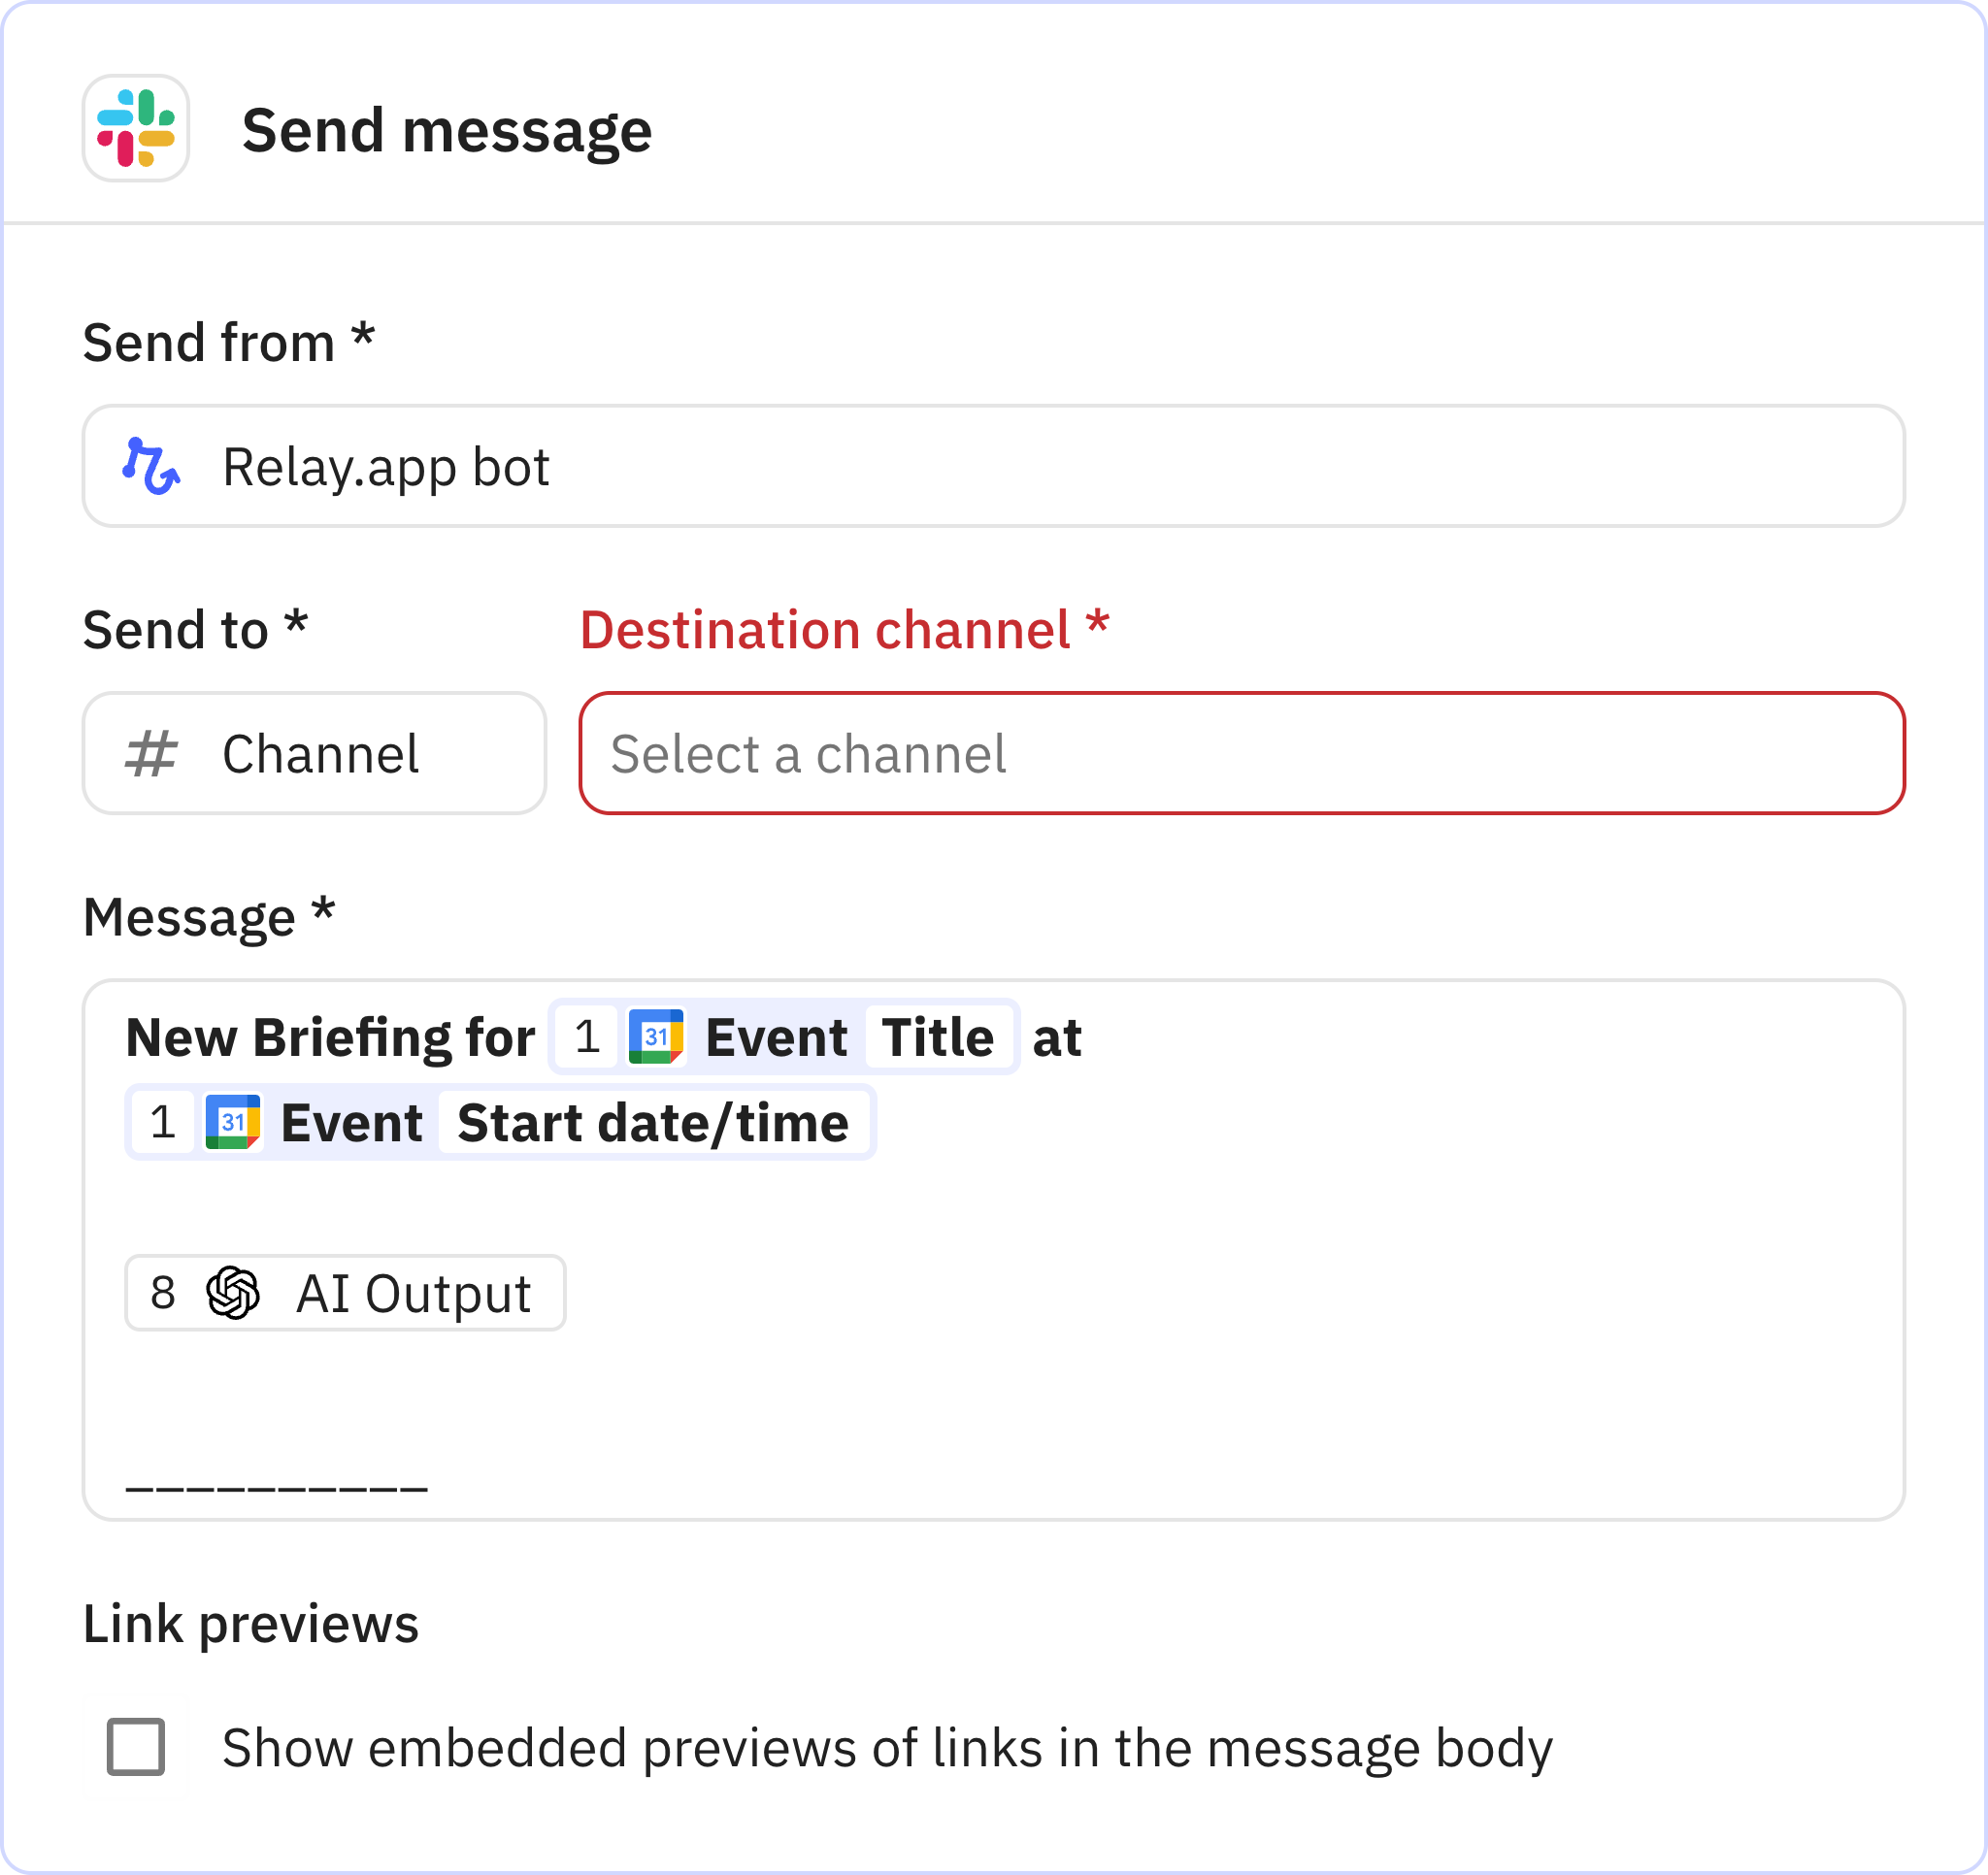Select the AI Output variable chip
The width and height of the screenshot is (1988, 1875).
pyautogui.click(x=345, y=1293)
